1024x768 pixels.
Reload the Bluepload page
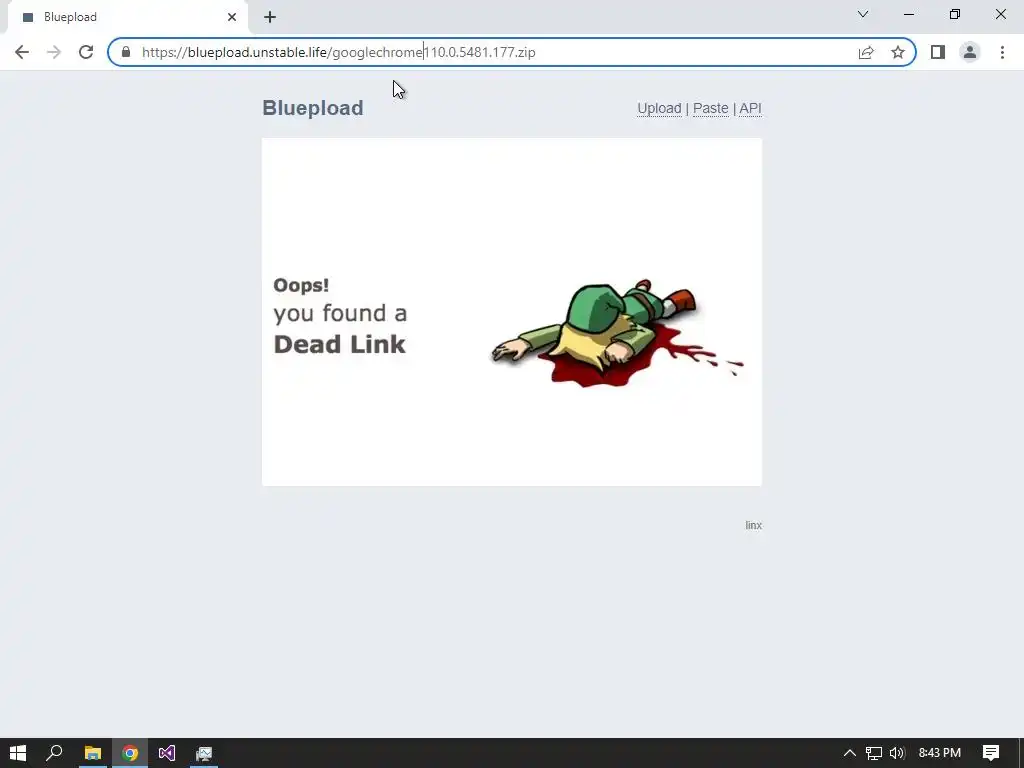(x=86, y=52)
